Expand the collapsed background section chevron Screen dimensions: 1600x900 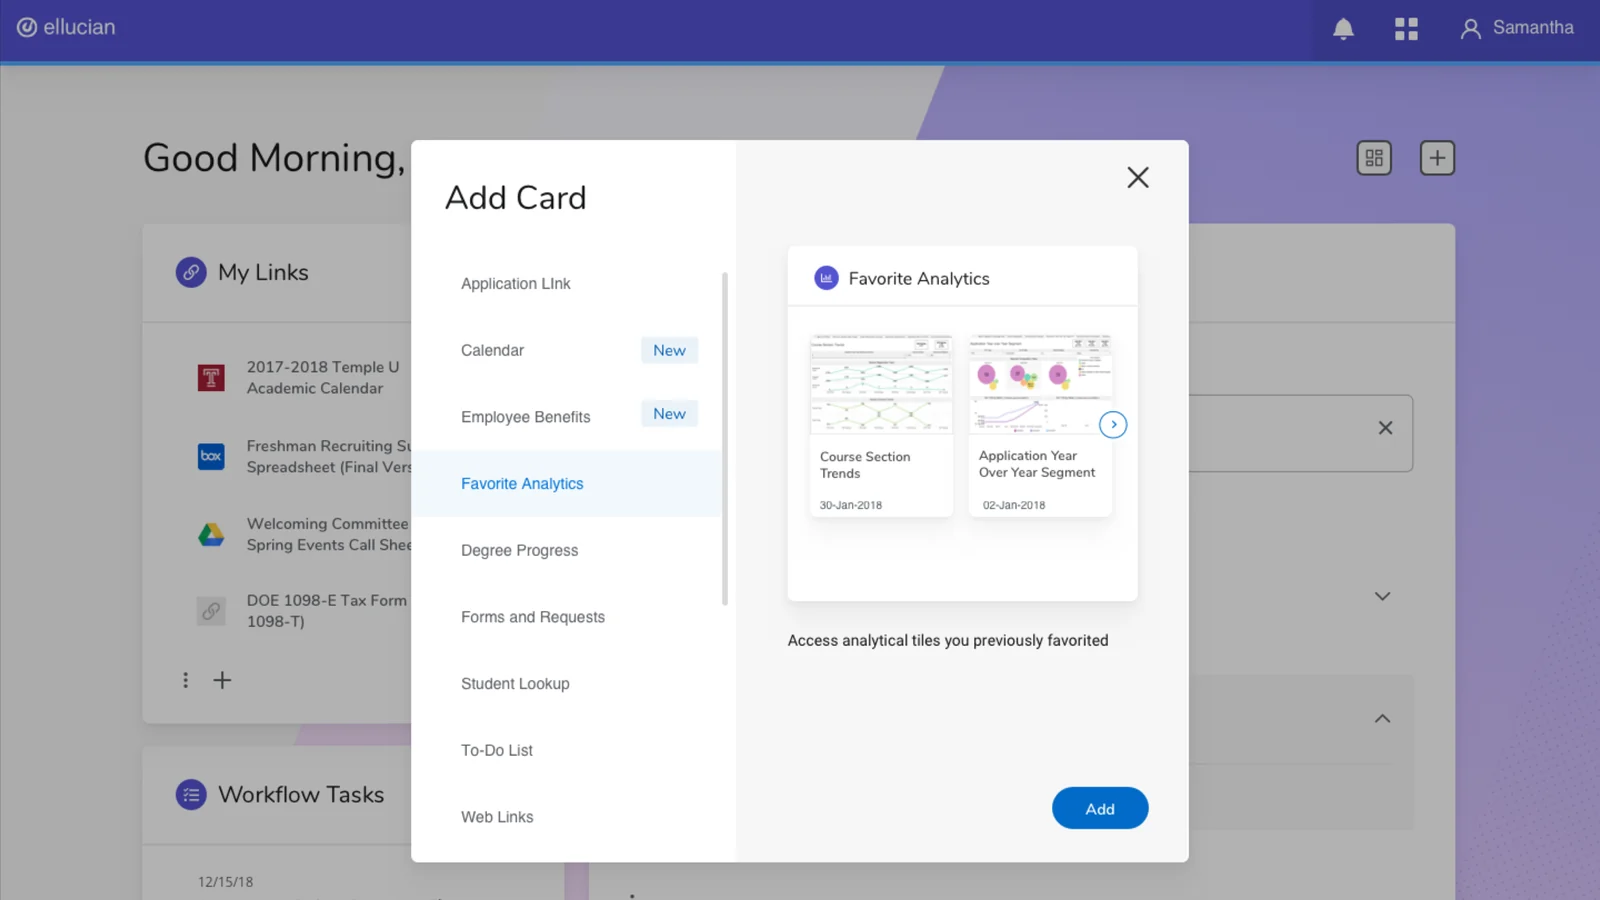tap(1382, 596)
